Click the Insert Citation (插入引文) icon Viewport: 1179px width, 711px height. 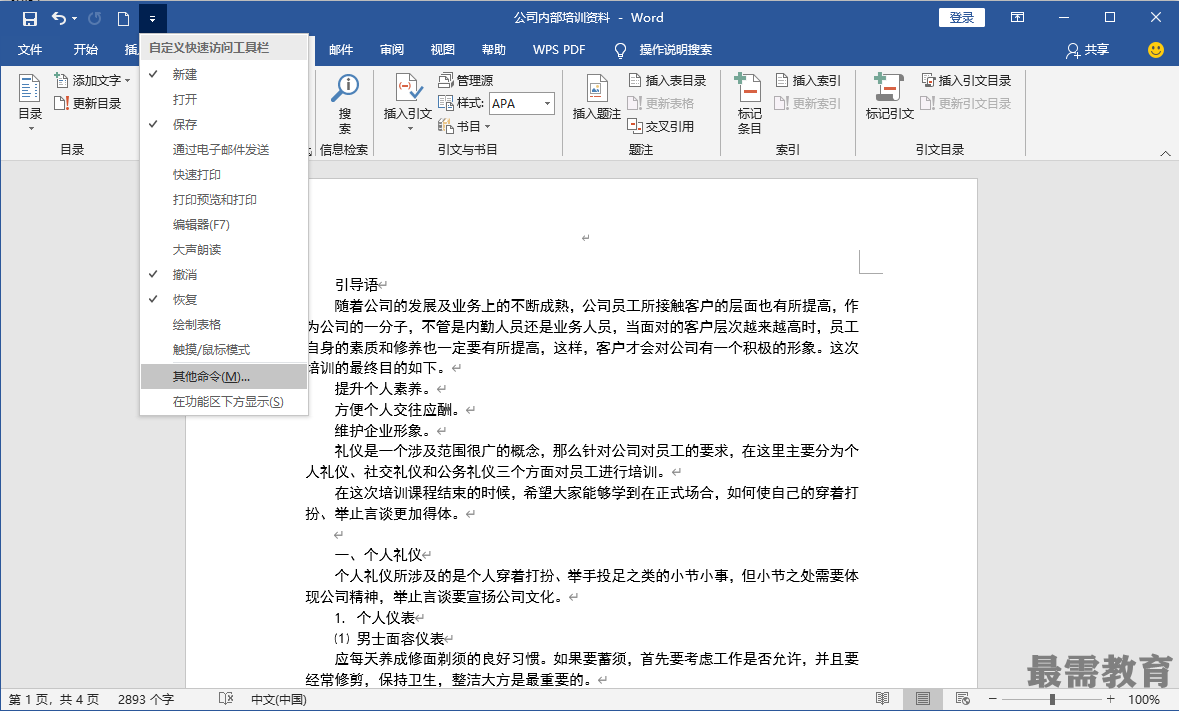click(x=408, y=89)
